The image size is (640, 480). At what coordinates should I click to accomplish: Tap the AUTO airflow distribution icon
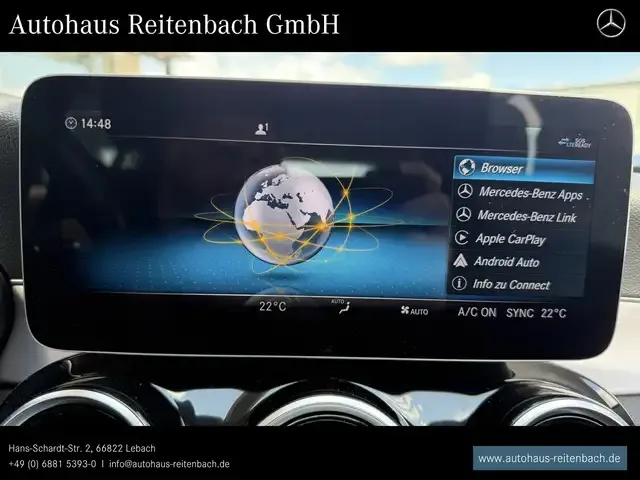coord(342,307)
